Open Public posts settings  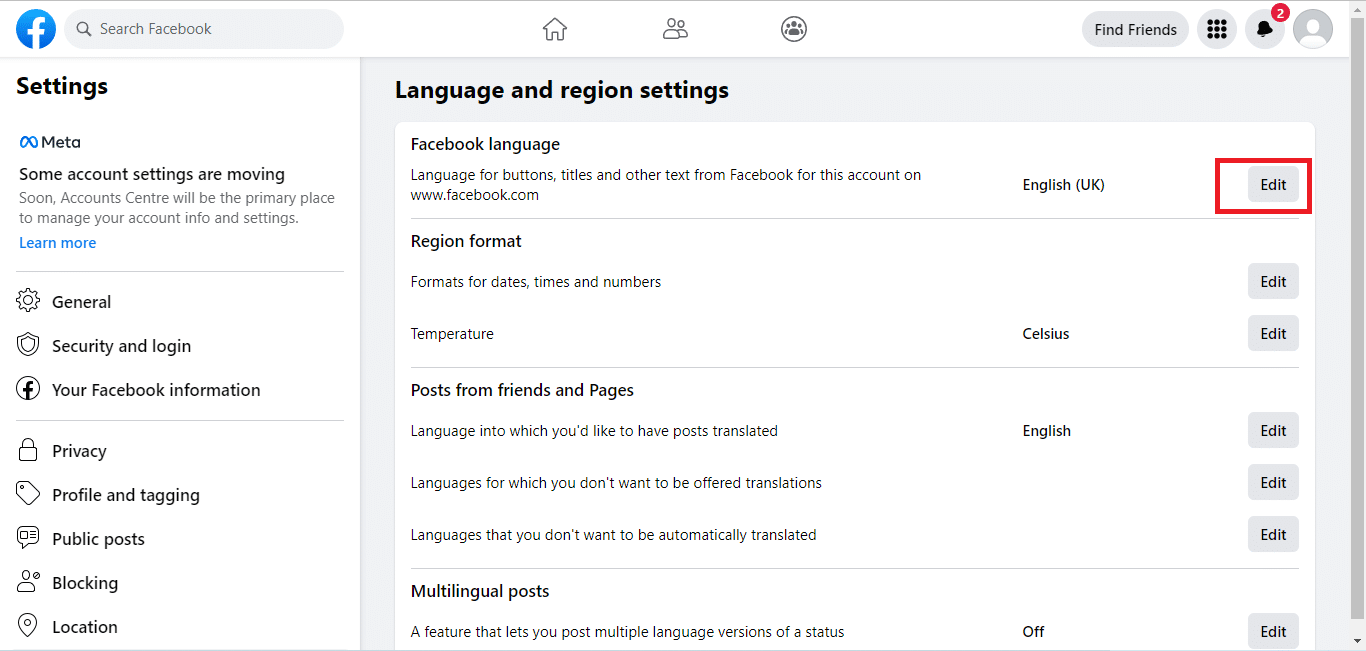point(180,539)
